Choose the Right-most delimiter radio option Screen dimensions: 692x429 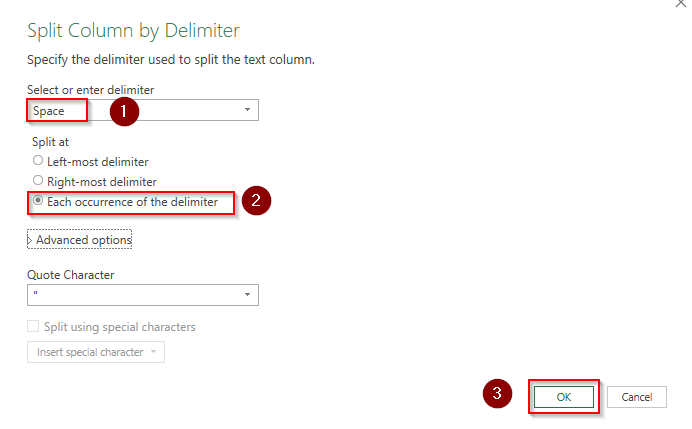click(x=38, y=181)
